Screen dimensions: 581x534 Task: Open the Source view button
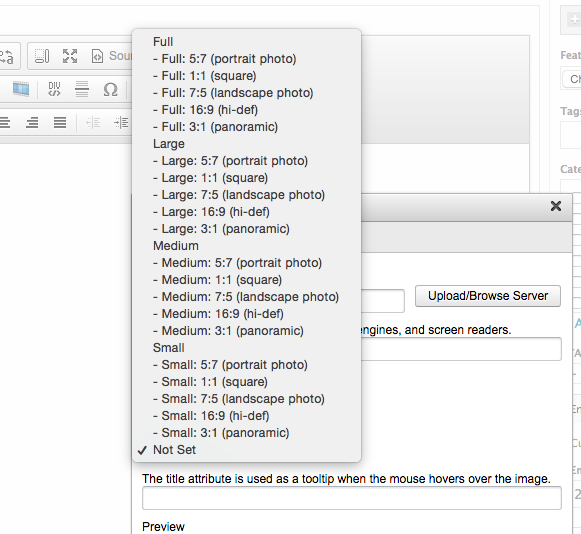pyautogui.click(x=111, y=56)
